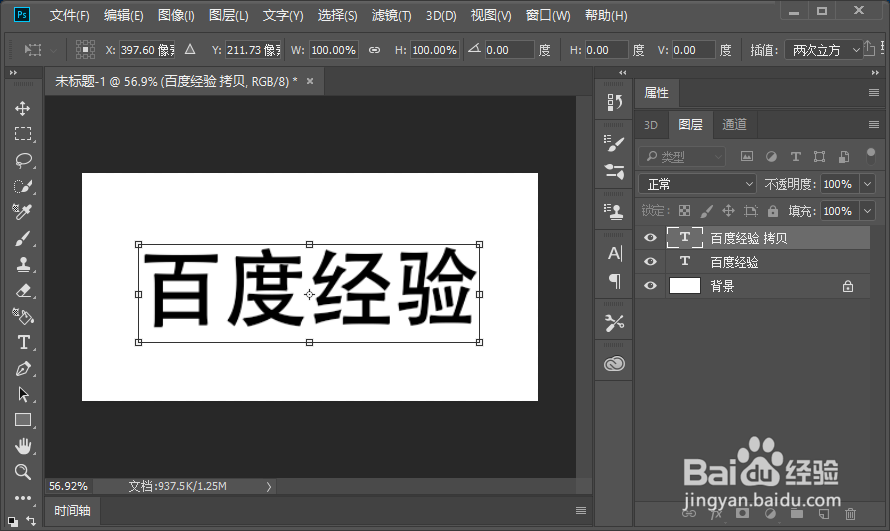
Task: Open the Character panel icon
Action: click(614, 253)
